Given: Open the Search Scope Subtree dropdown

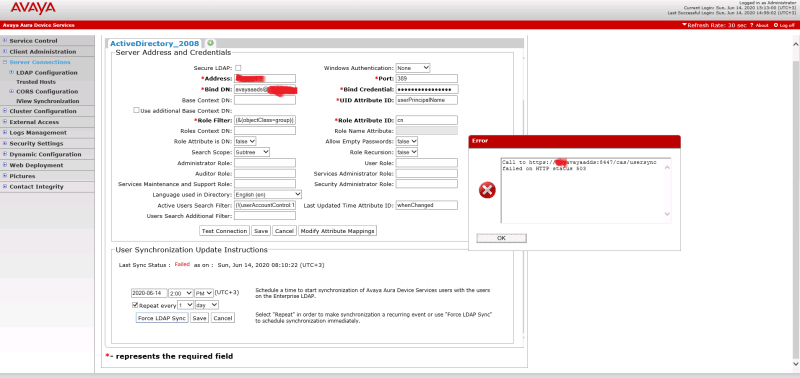Looking at the screenshot, I should (252, 152).
